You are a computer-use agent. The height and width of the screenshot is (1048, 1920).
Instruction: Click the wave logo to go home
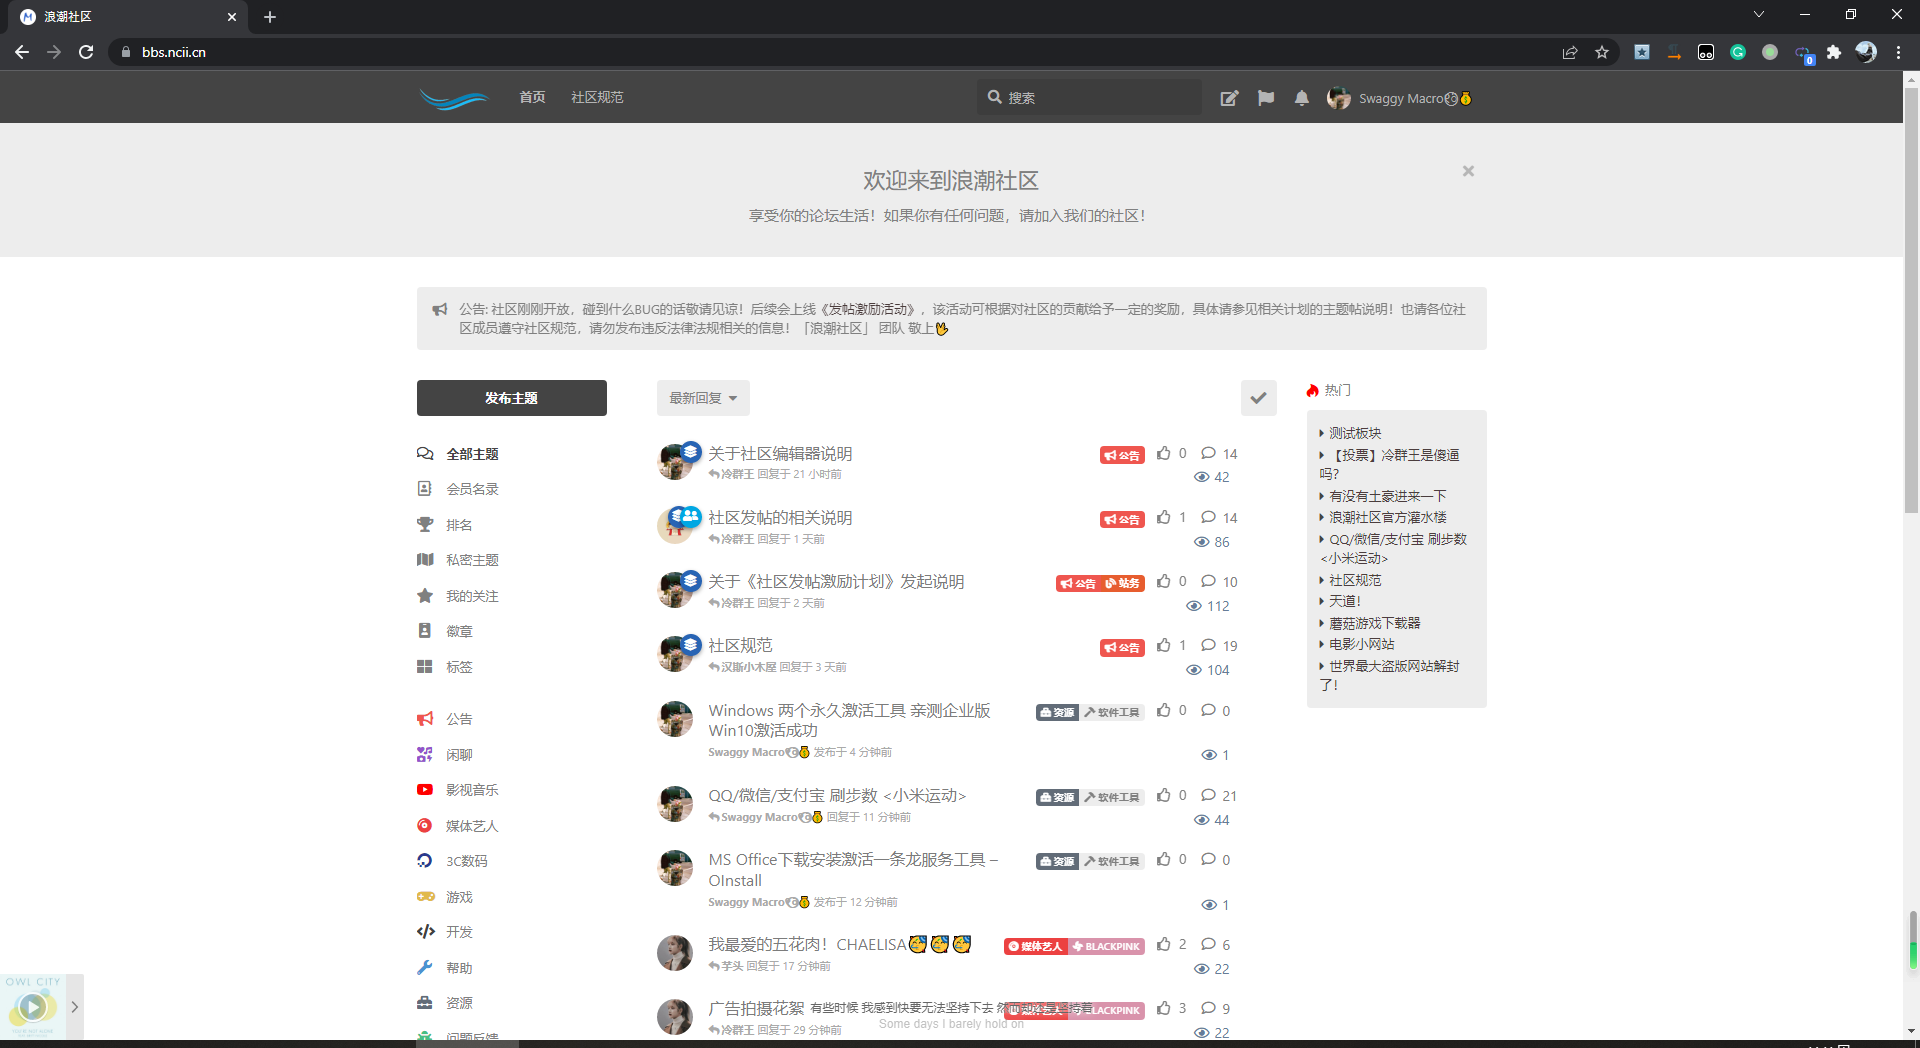[453, 97]
